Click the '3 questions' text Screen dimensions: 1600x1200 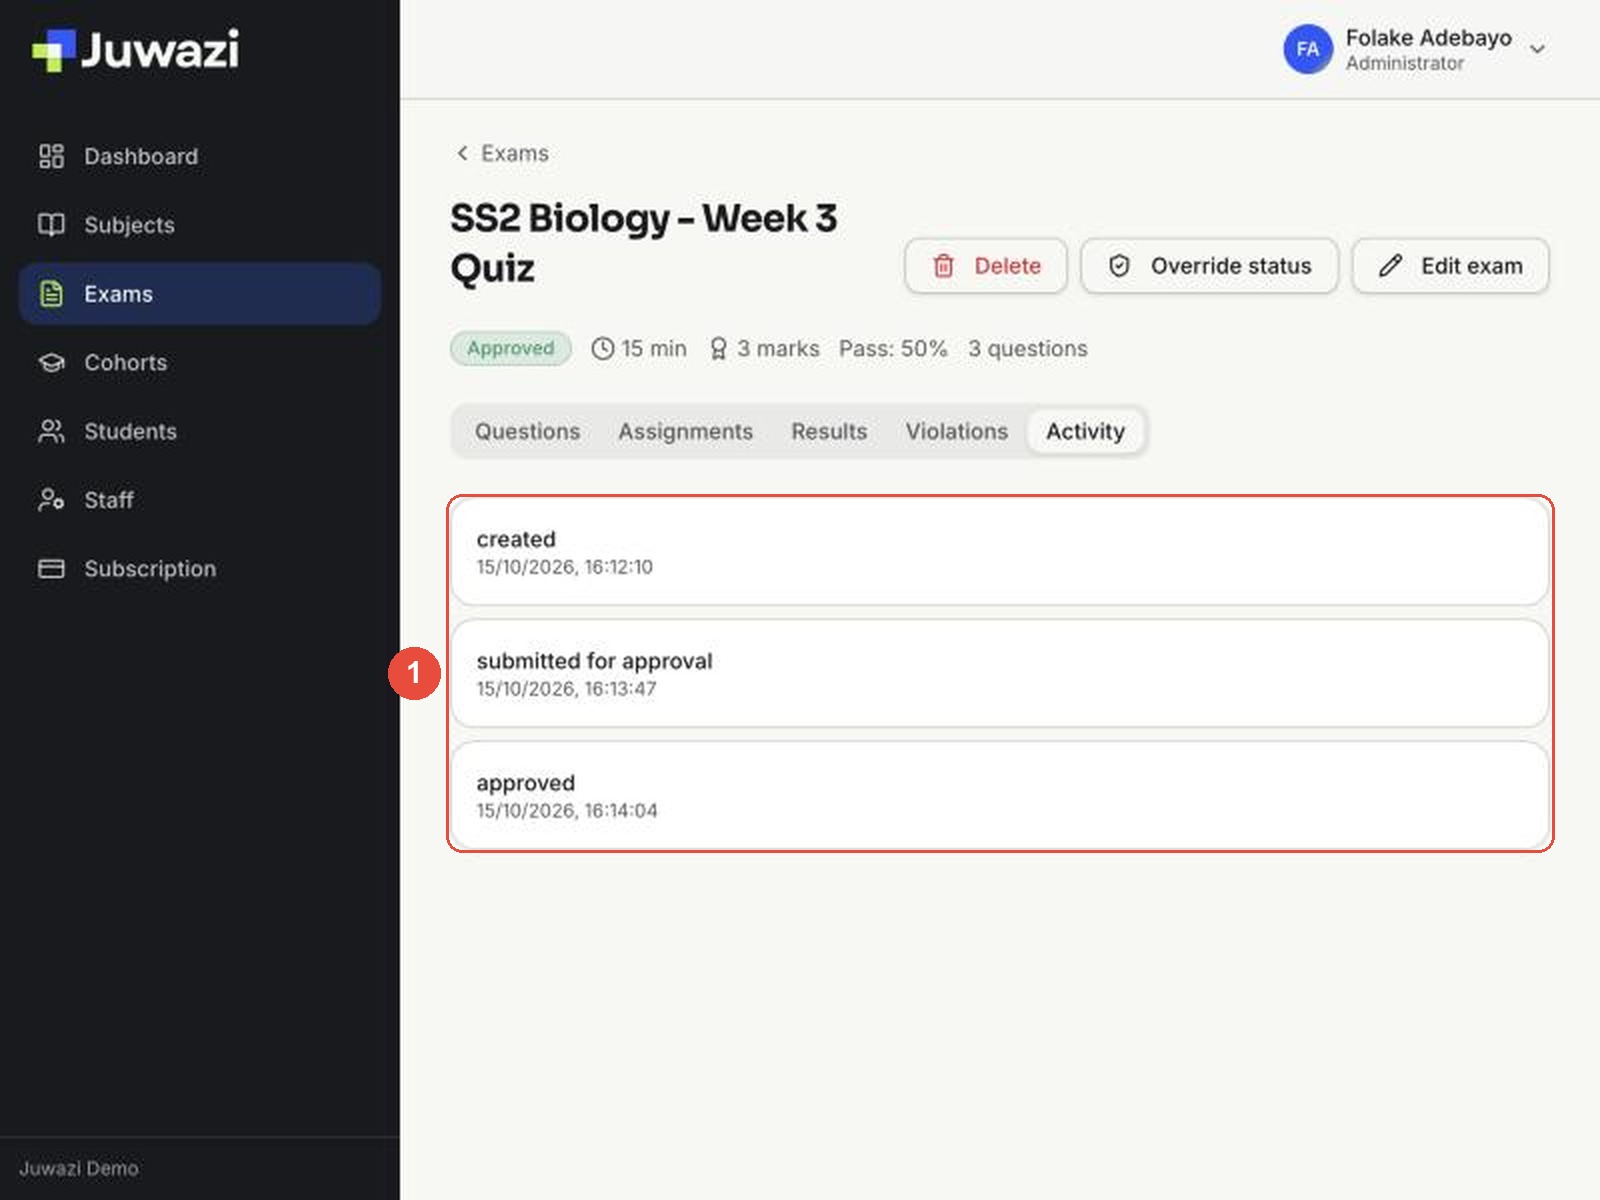coord(1027,349)
